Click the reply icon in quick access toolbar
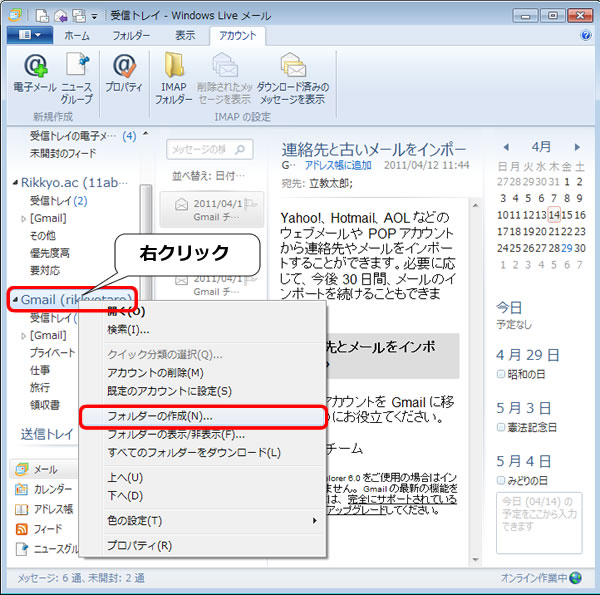600x595 pixels. 61,16
